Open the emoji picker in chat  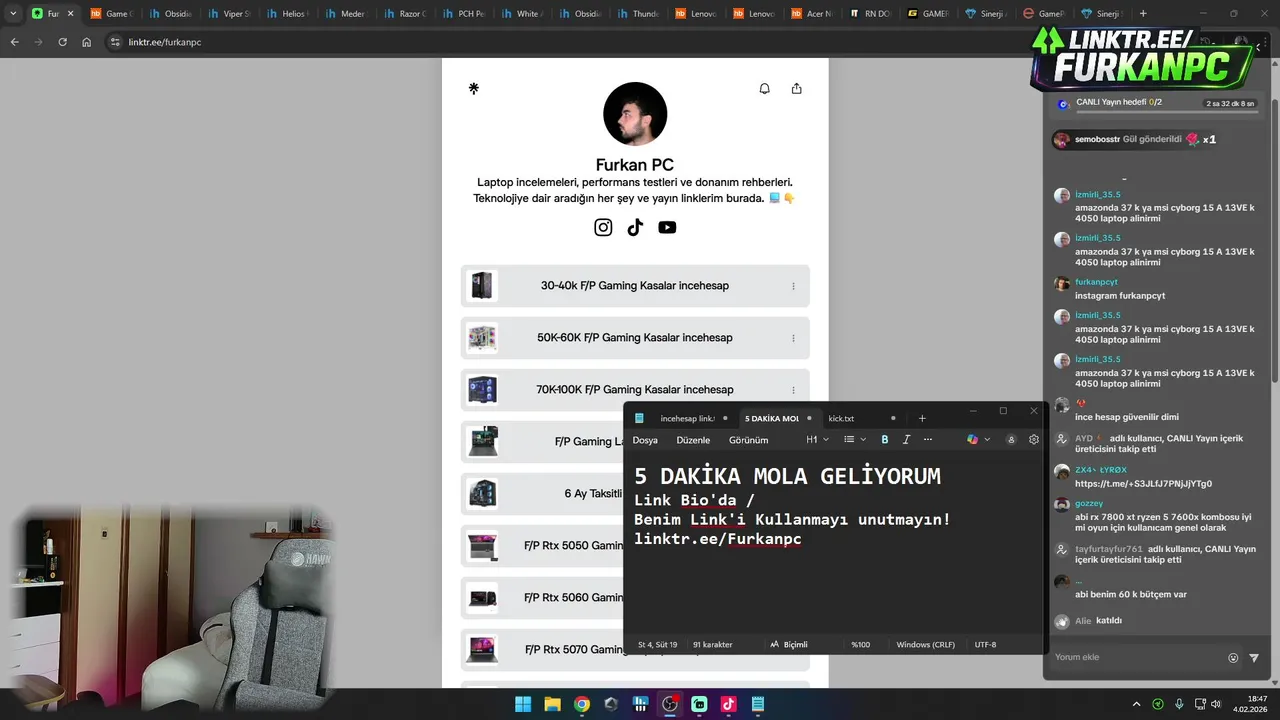(x=1233, y=658)
